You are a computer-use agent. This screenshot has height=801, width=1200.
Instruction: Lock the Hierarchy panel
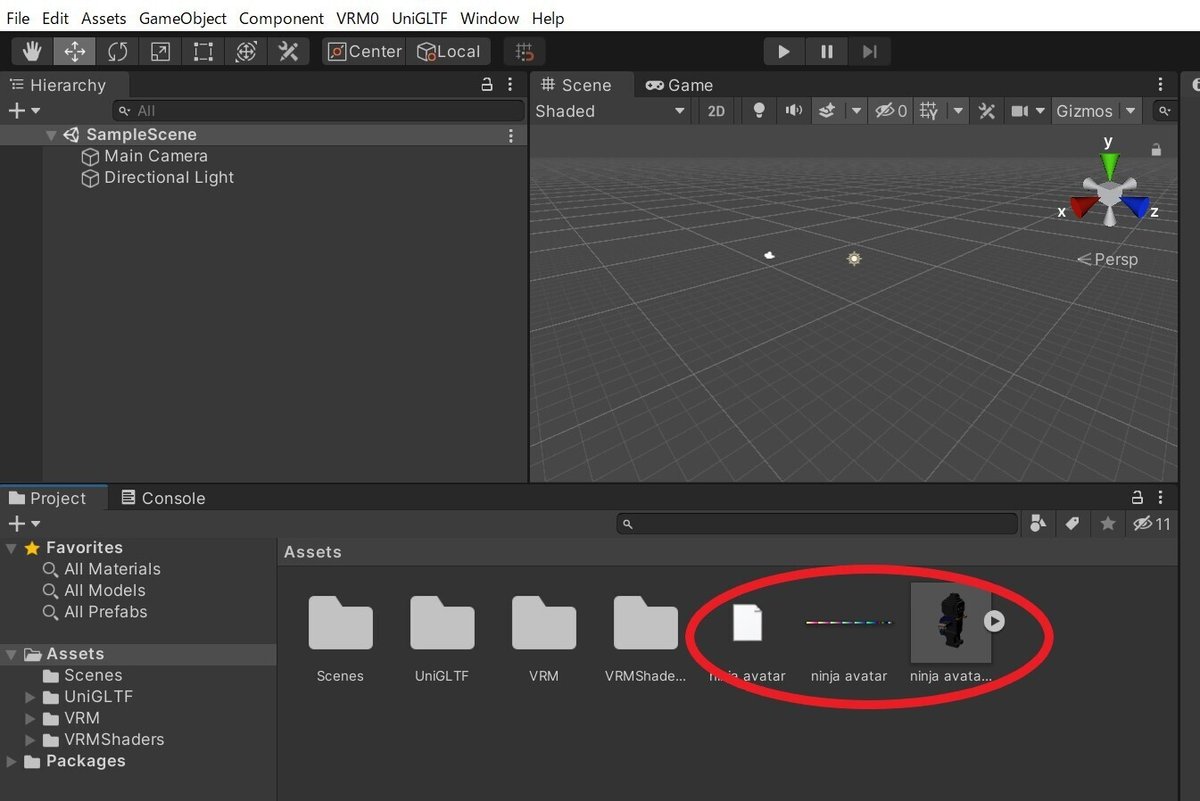click(x=487, y=85)
